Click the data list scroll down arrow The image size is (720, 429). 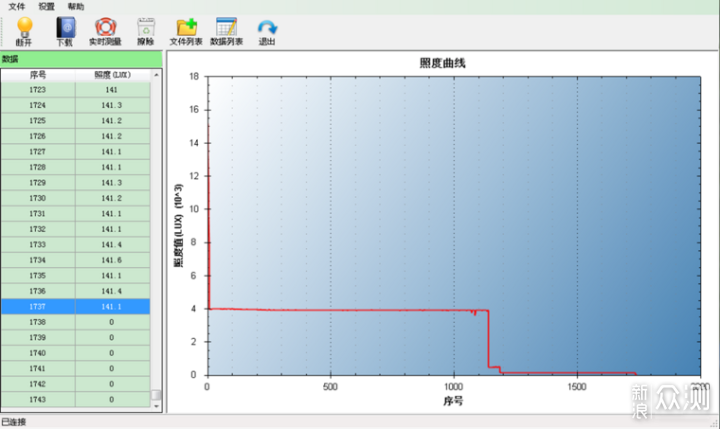[156, 406]
